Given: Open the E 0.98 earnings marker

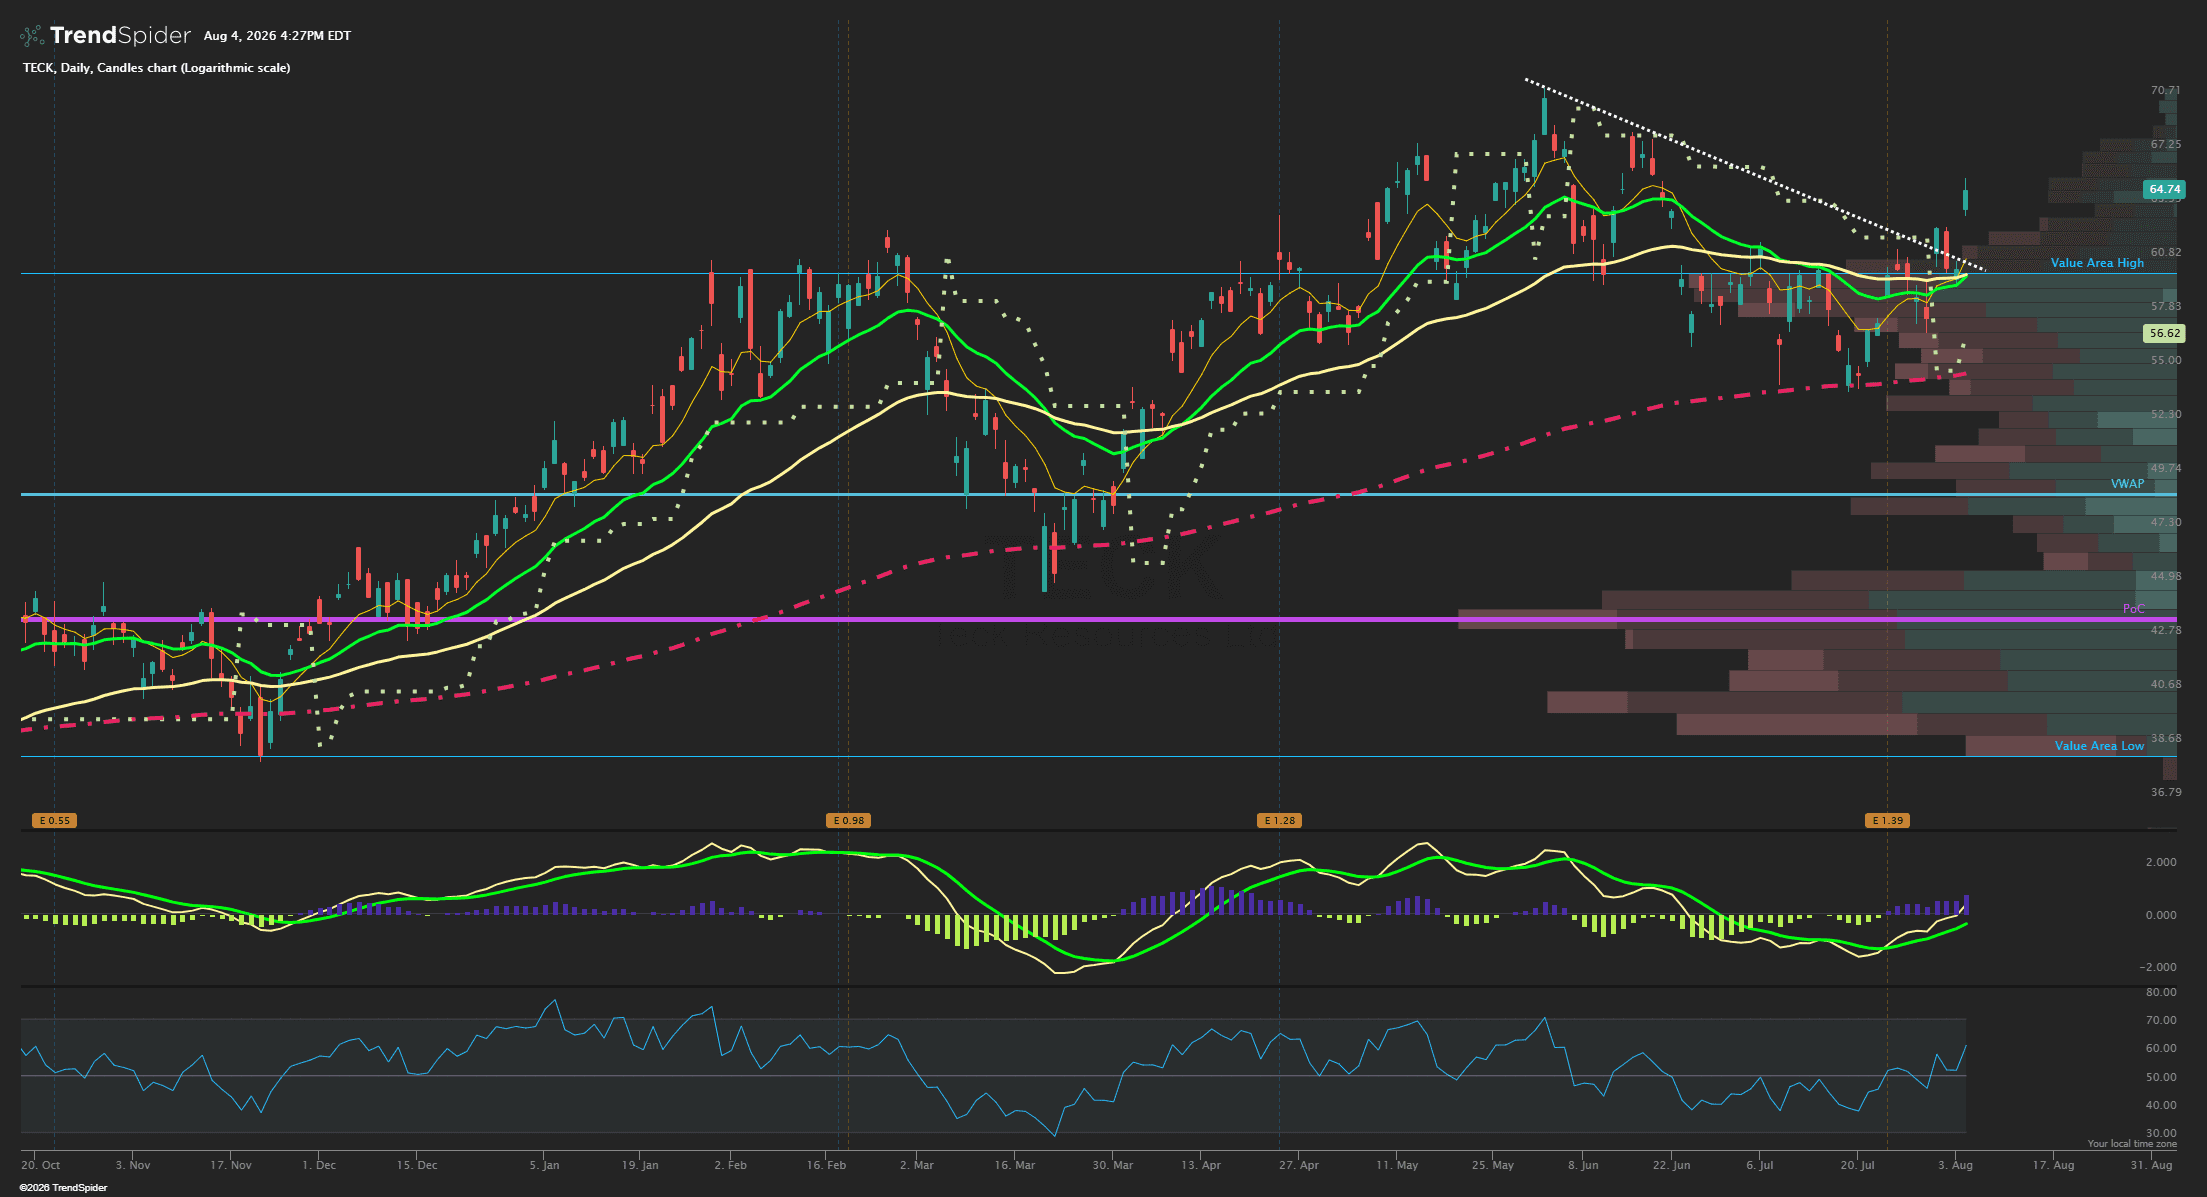Looking at the screenshot, I should coord(848,821).
